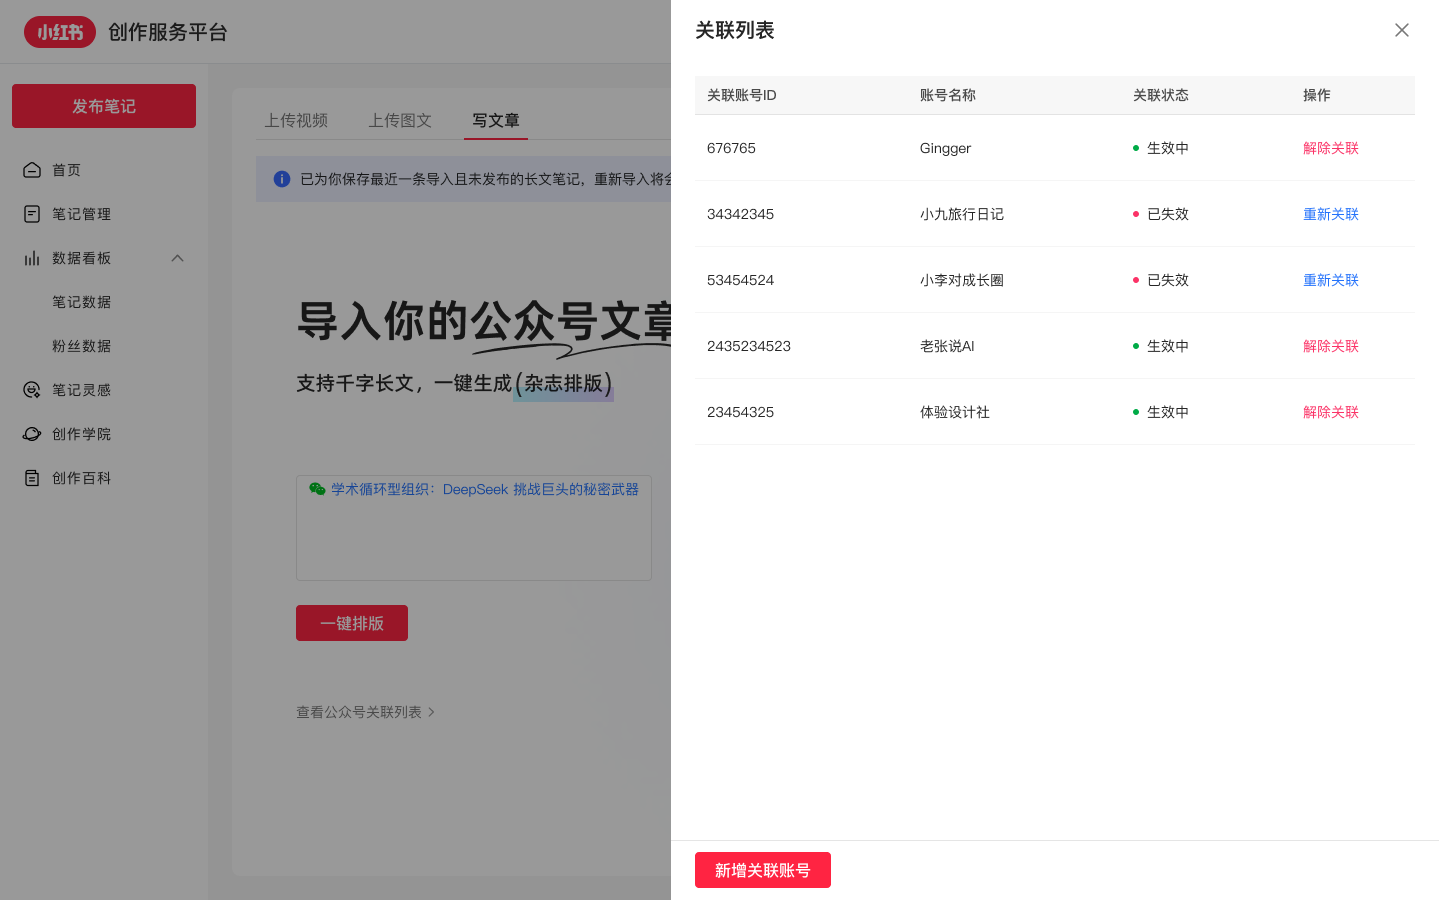Click the 笔记灵感 icon in sidebar
The image size is (1440, 900).
point(32,390)
